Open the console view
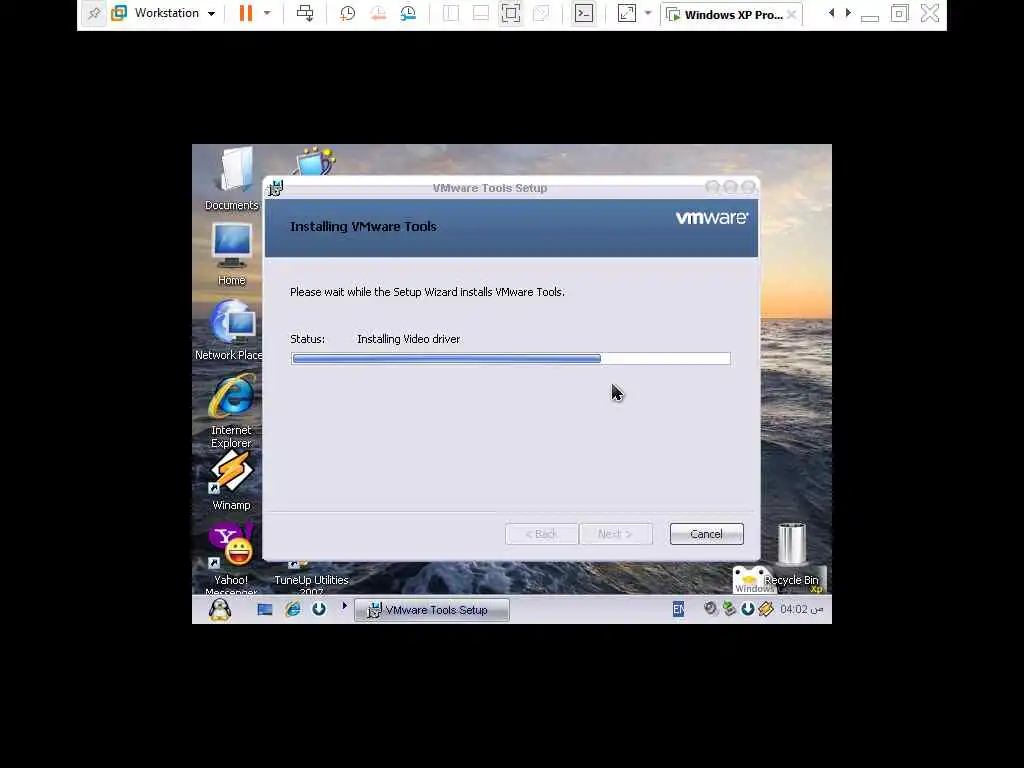The height and width of the screenshot is (768, 1024). [584, 13]
